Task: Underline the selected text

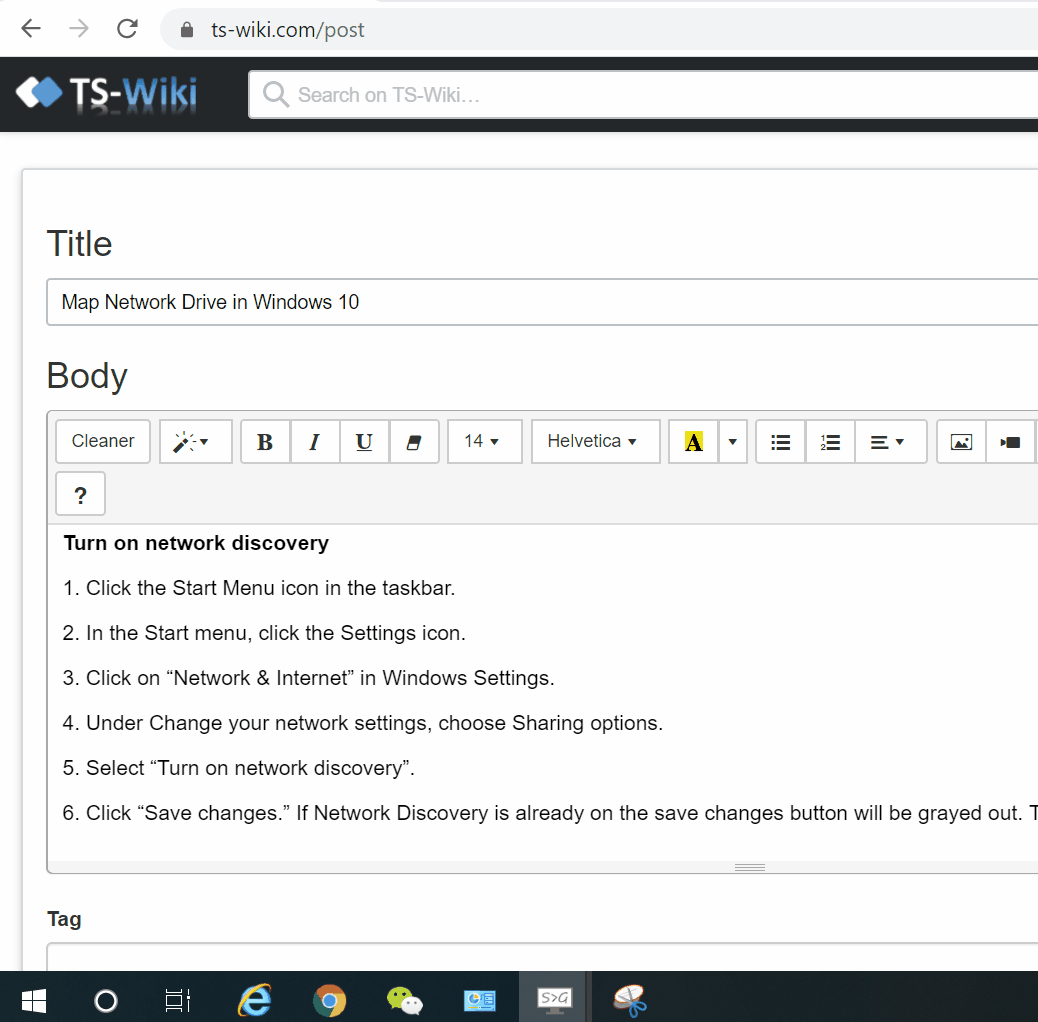Action: pos(364,442)
